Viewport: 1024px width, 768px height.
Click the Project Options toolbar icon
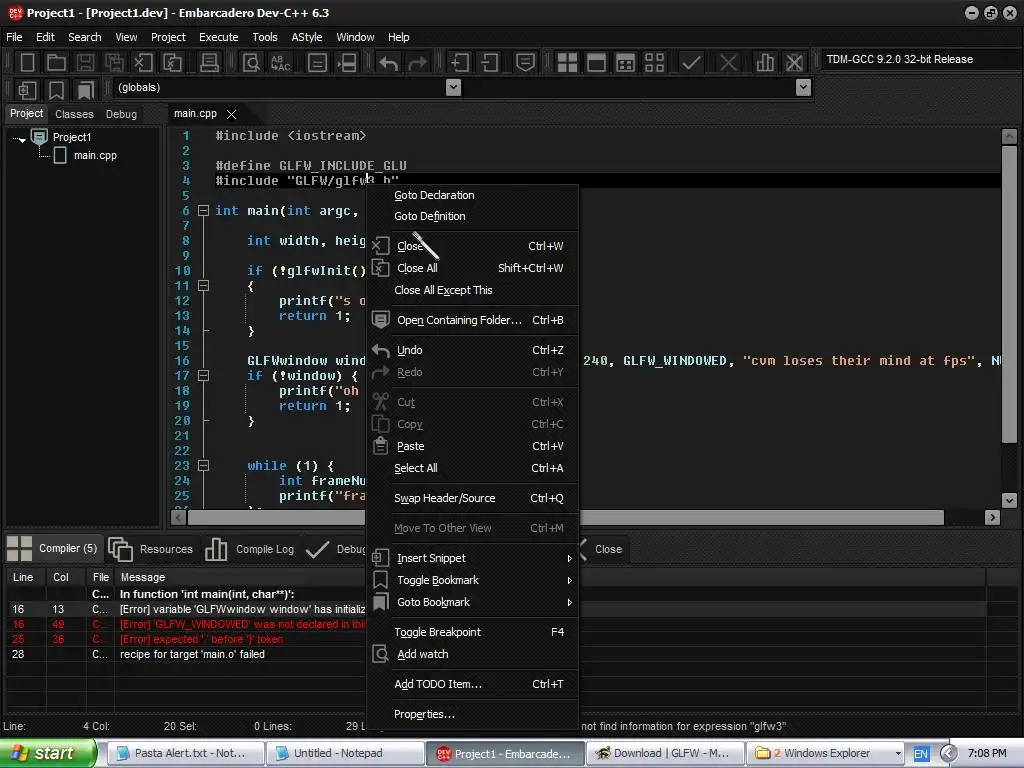526,63
